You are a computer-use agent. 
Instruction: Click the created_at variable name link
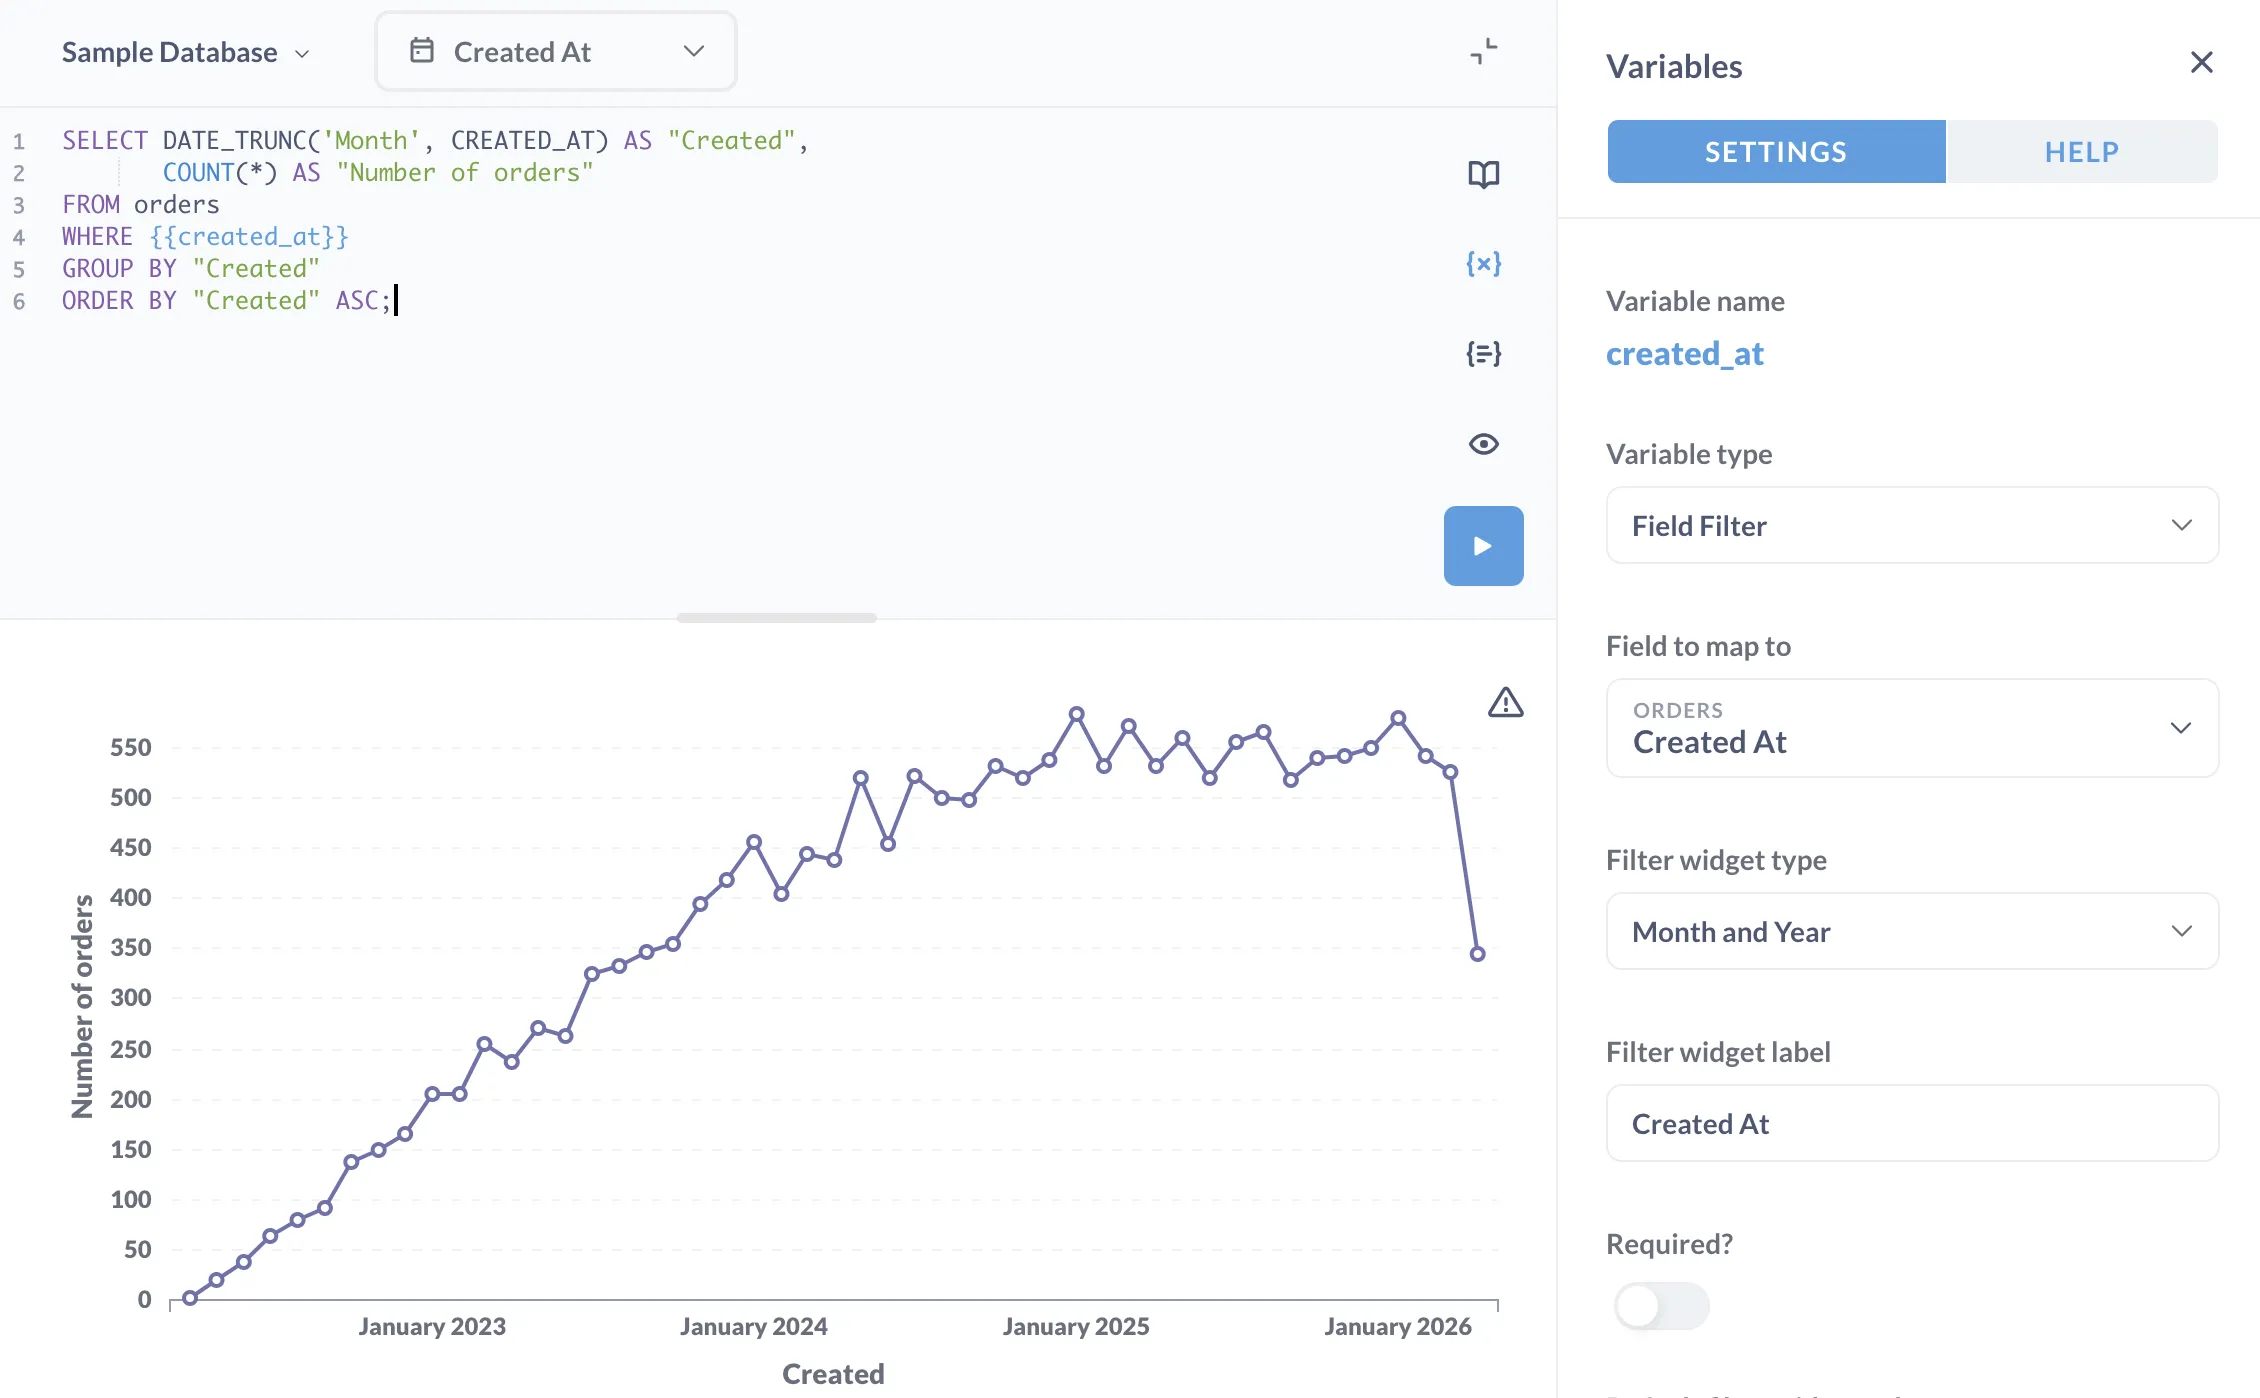point(1684,350)
